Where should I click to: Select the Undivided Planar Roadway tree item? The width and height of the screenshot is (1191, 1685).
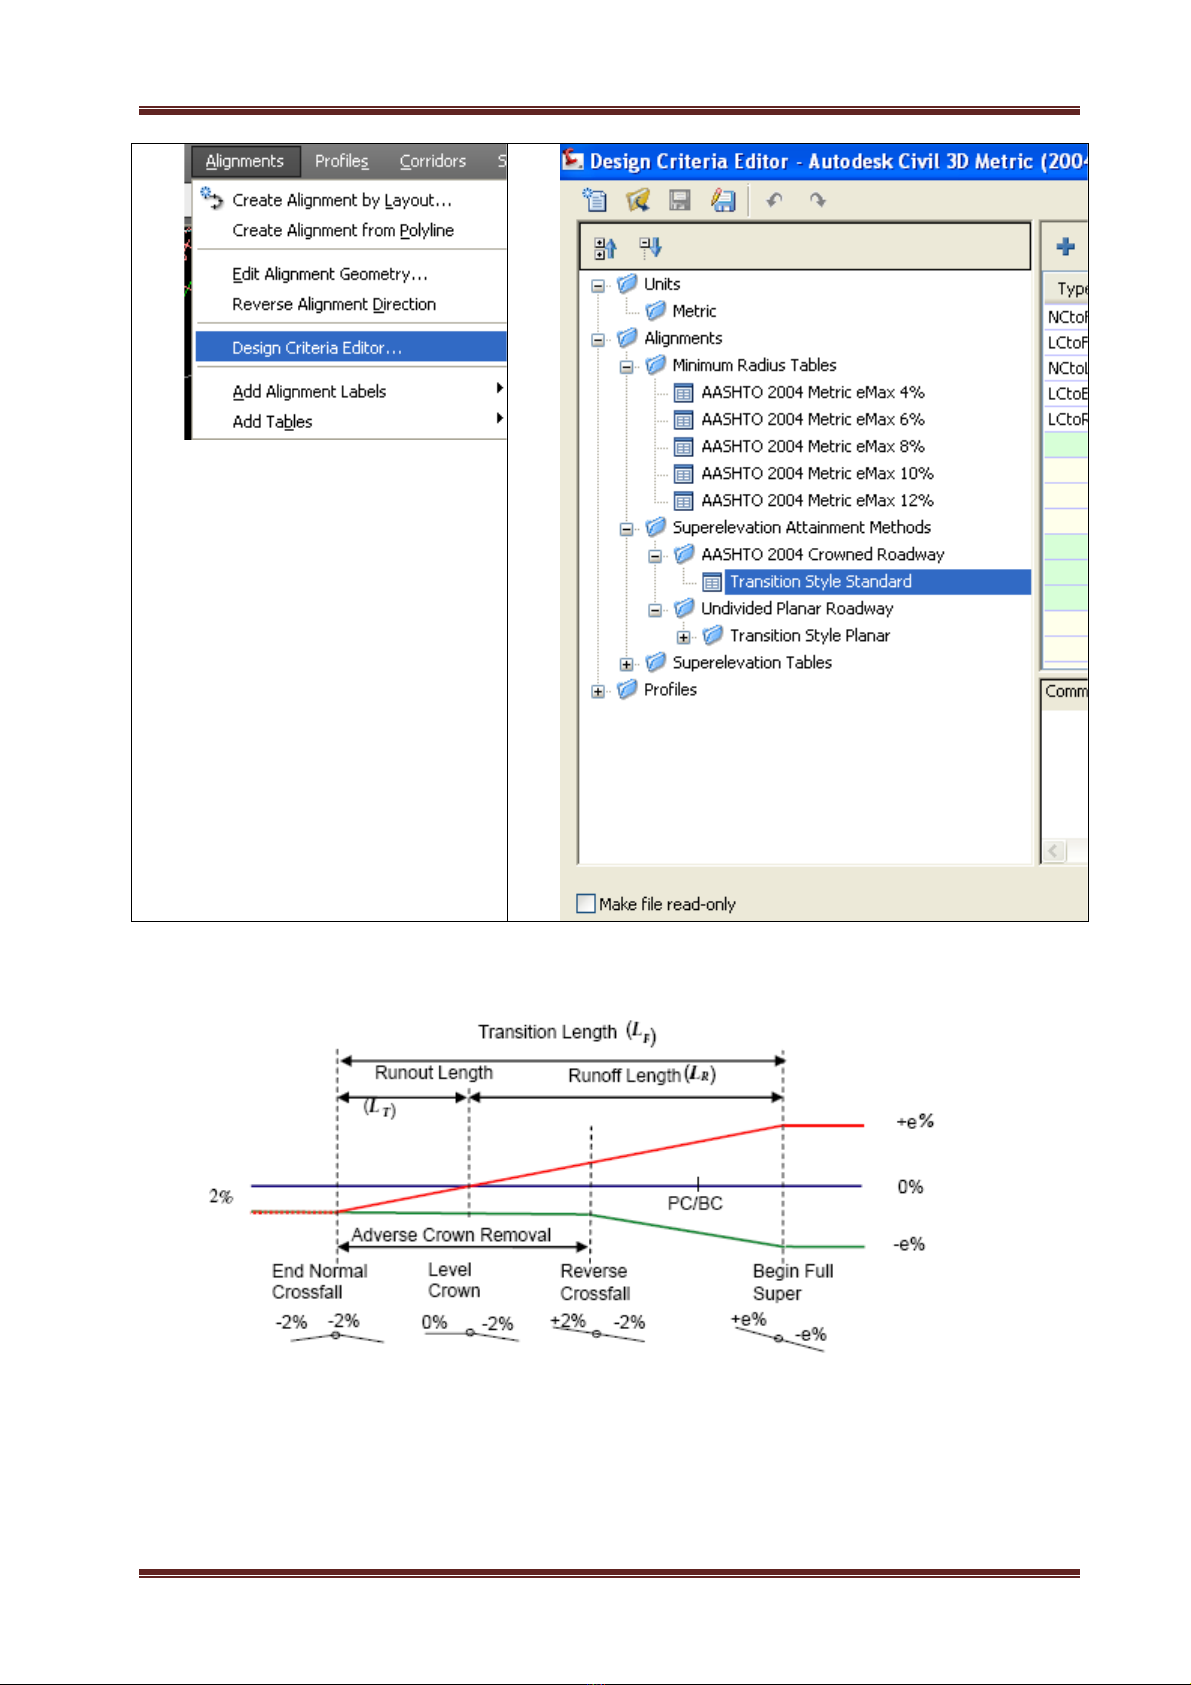(x=797, y=608)
